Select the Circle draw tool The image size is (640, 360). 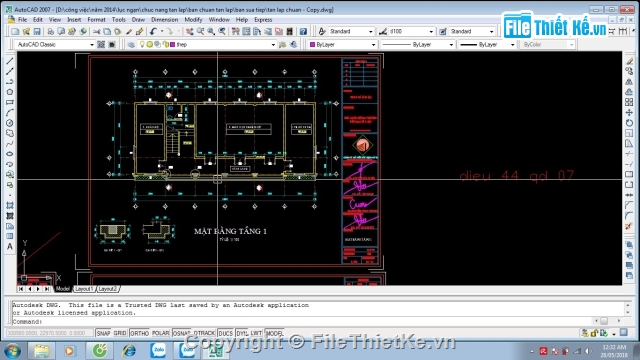10,123
